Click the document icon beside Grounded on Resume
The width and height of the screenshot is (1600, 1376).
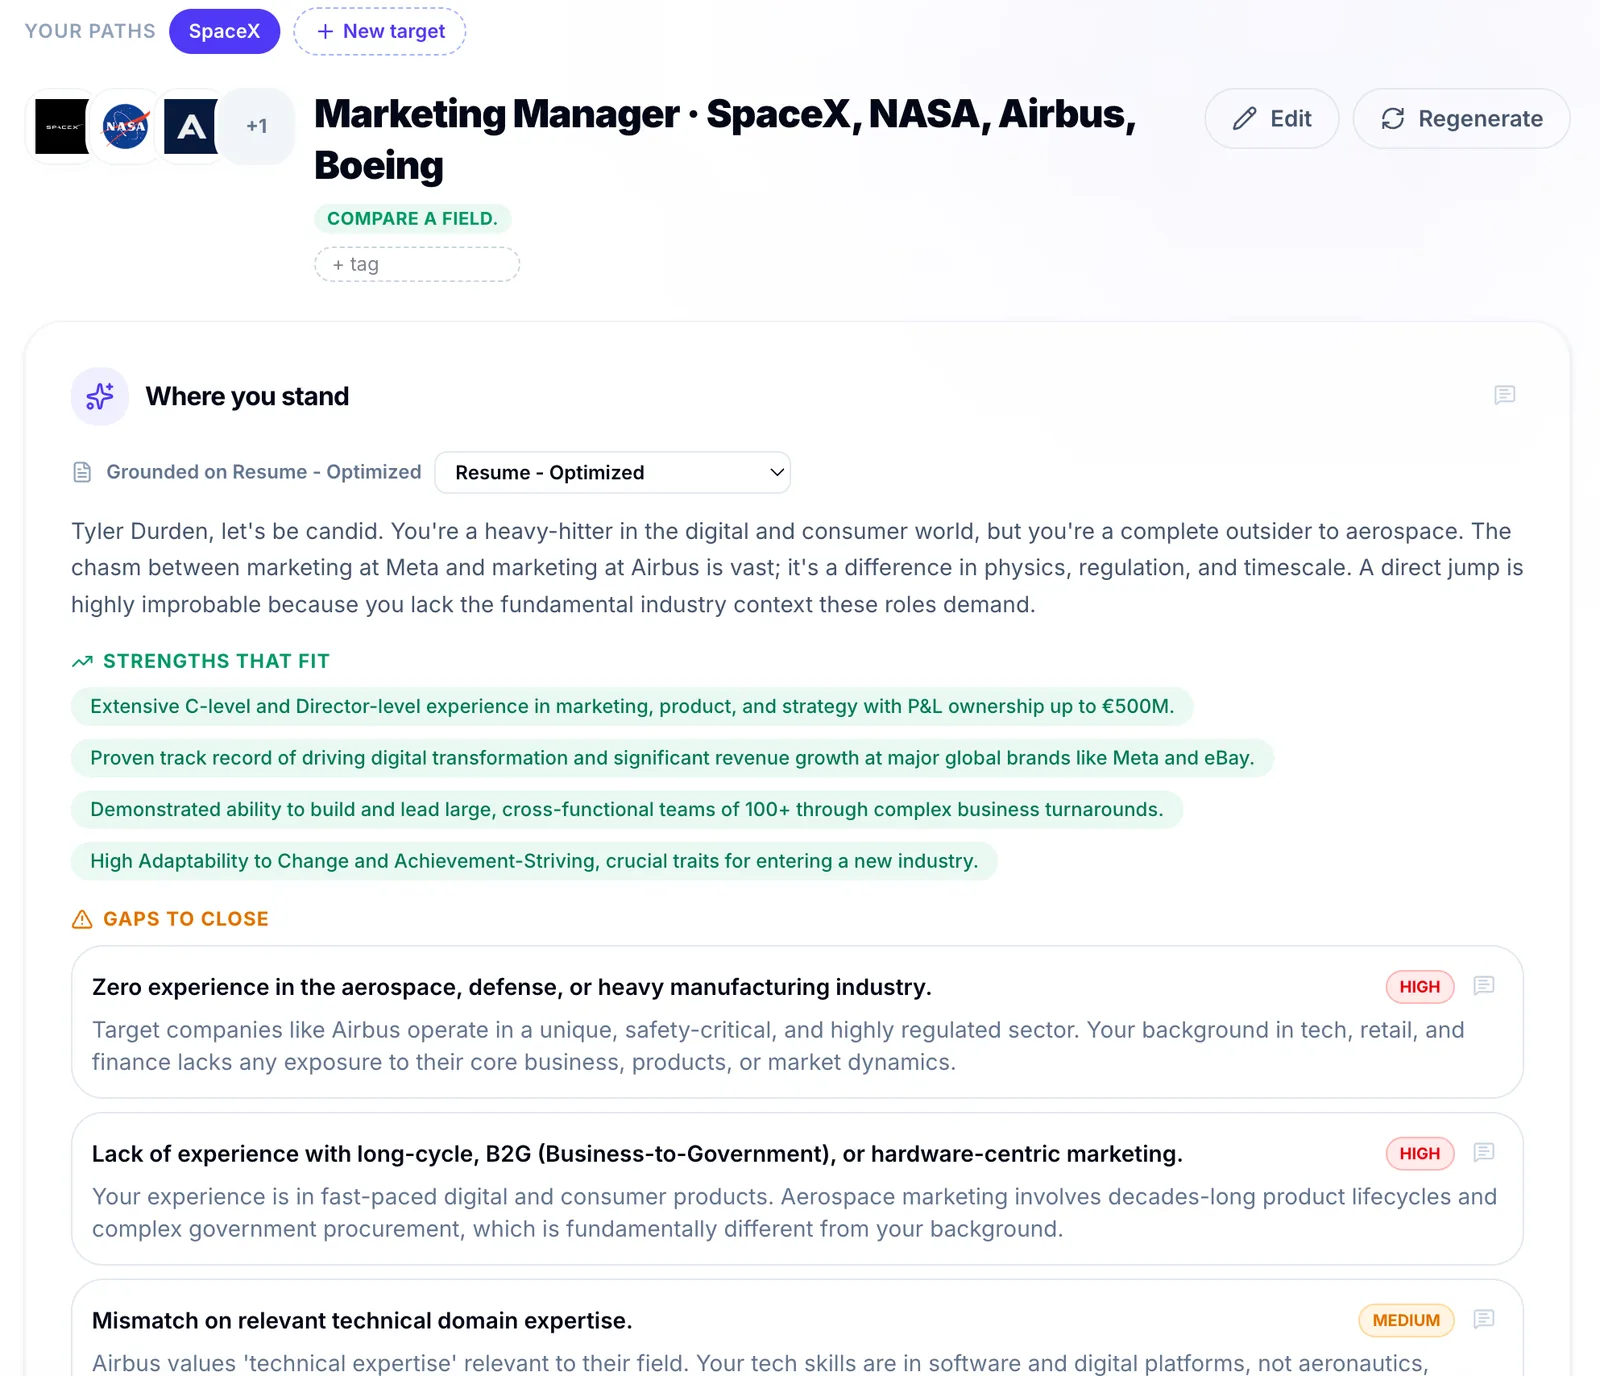click(82, 472)
